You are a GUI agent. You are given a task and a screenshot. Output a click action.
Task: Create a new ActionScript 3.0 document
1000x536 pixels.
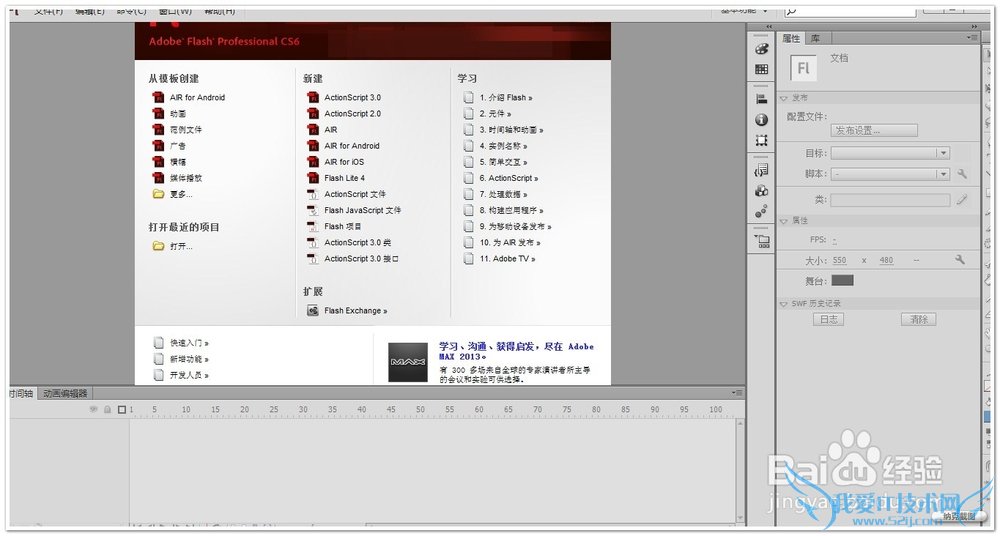coord(352,97)
